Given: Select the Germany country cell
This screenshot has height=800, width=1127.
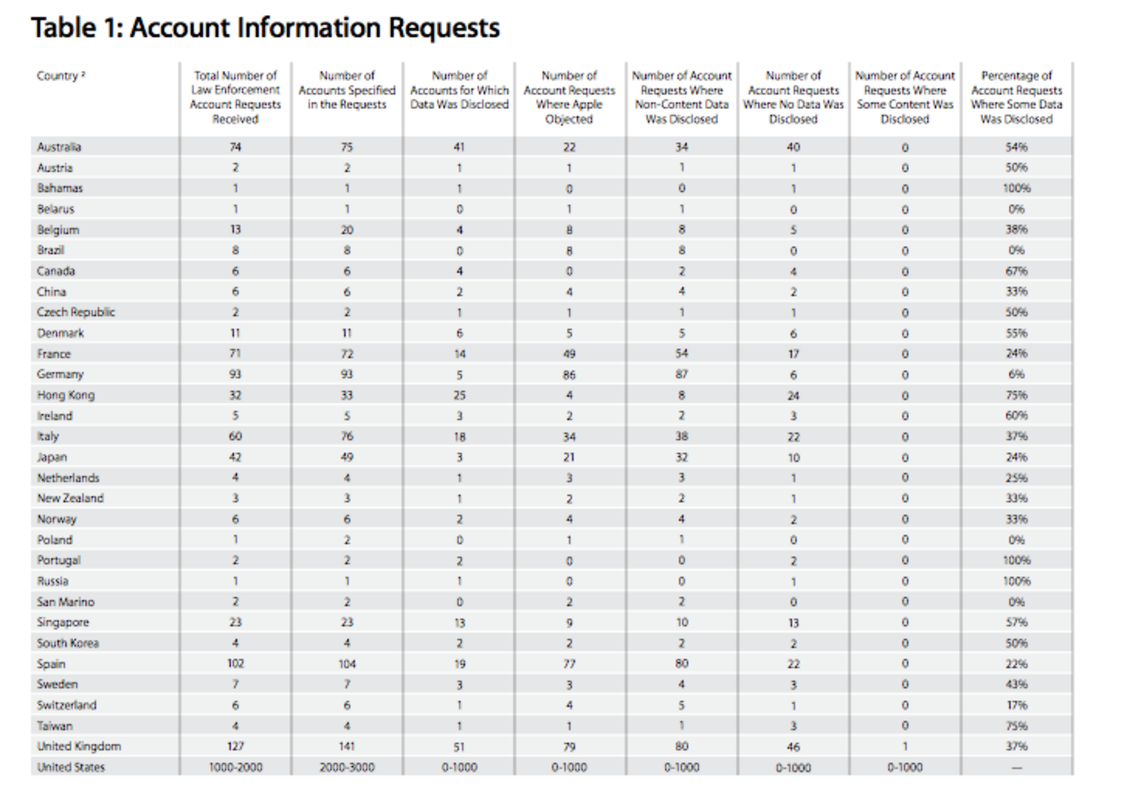Looking at the screenshot, I should (60, 374).
